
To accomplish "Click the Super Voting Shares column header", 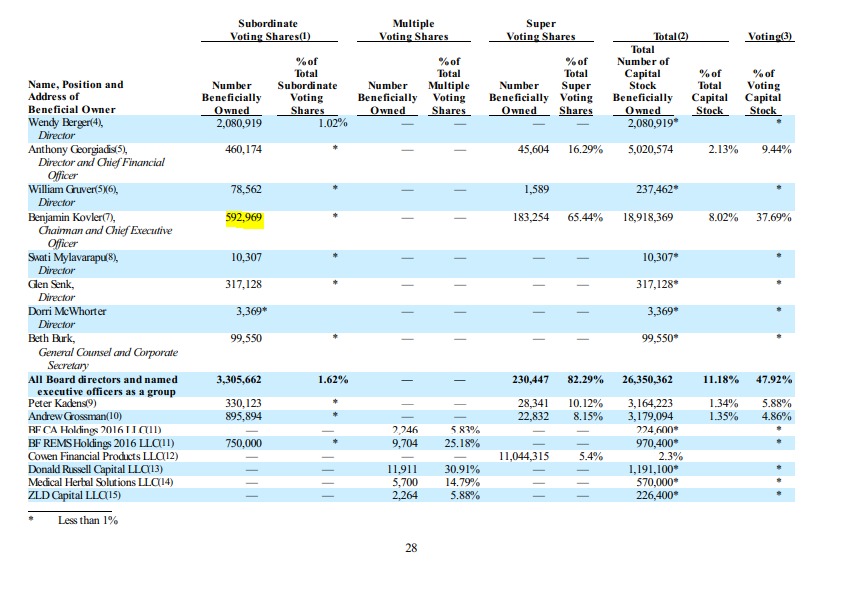I will click(541, 30).
